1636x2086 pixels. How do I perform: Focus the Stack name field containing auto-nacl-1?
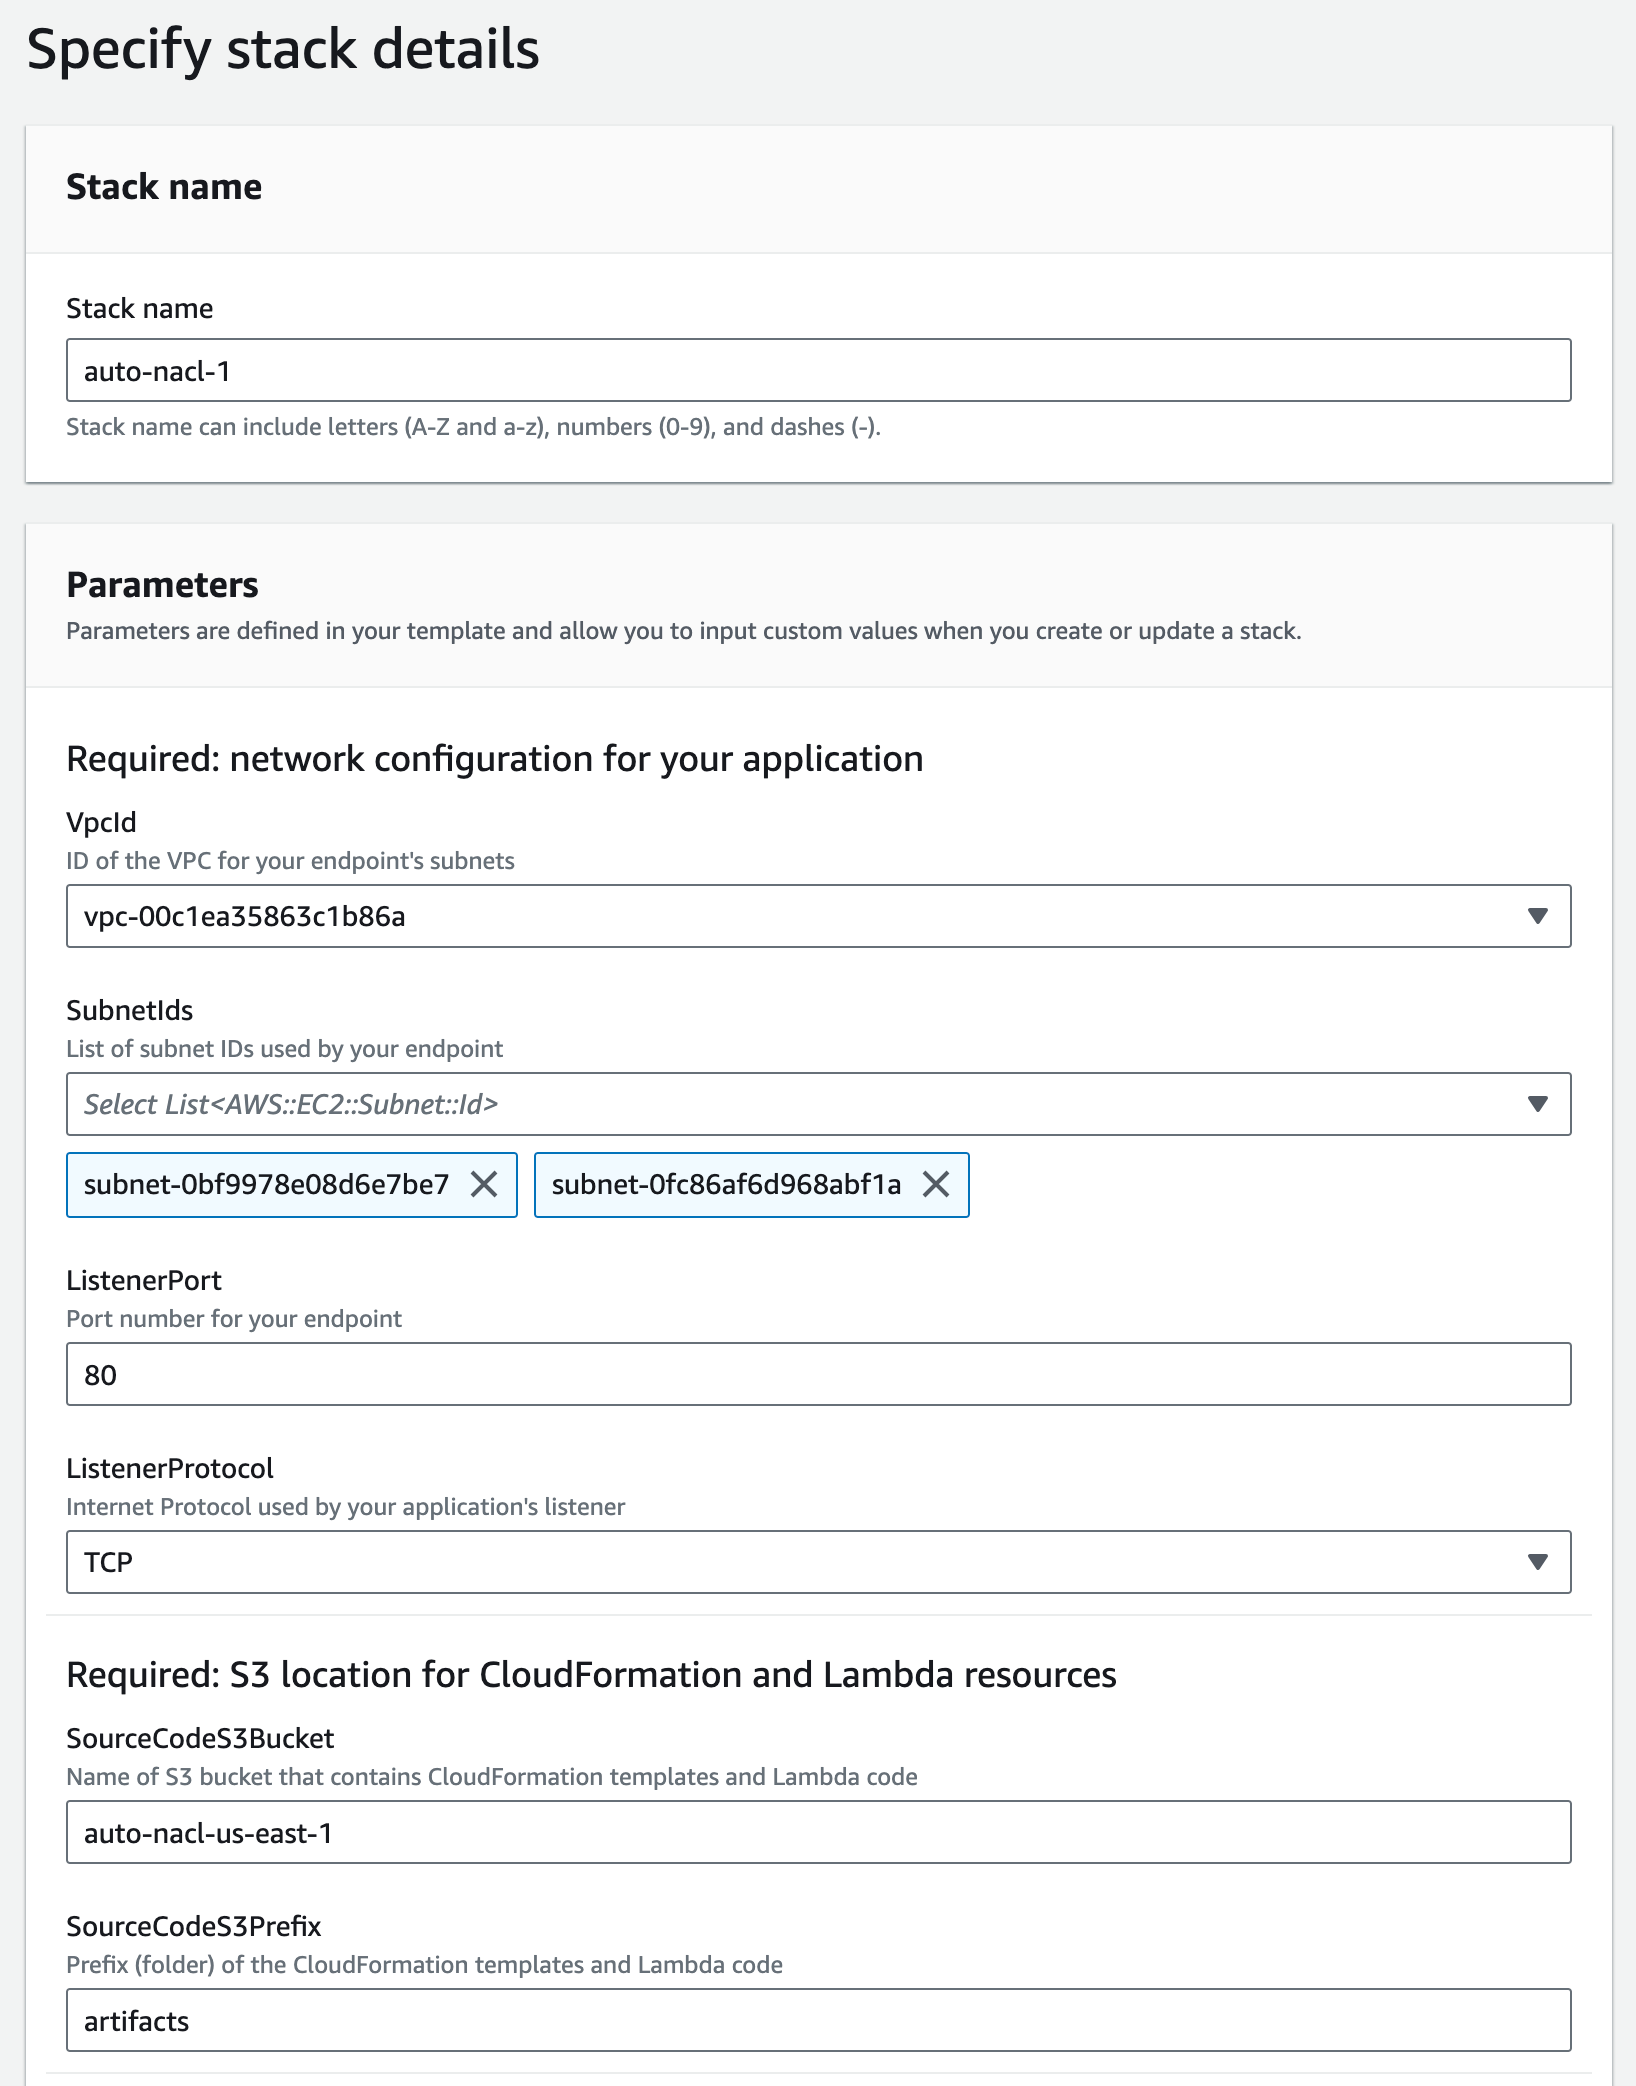point(818,371)
